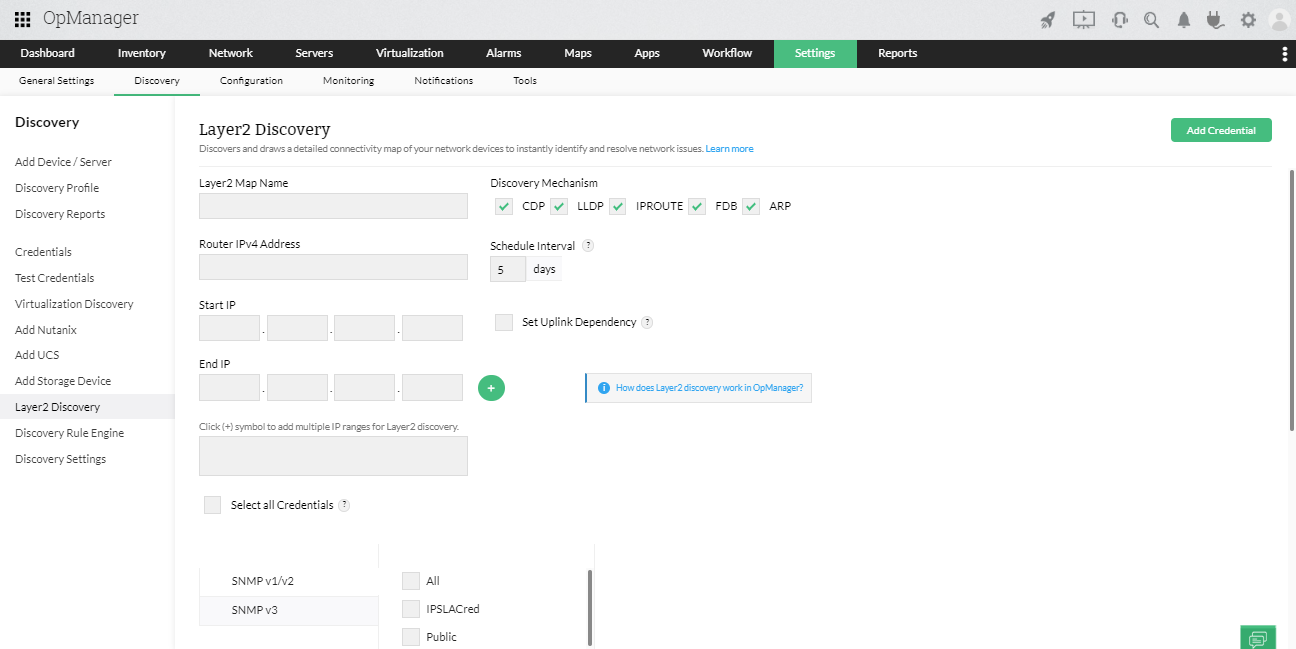Click the Schedule Interval days field
1296x649 pixels.
pos(508,269)
